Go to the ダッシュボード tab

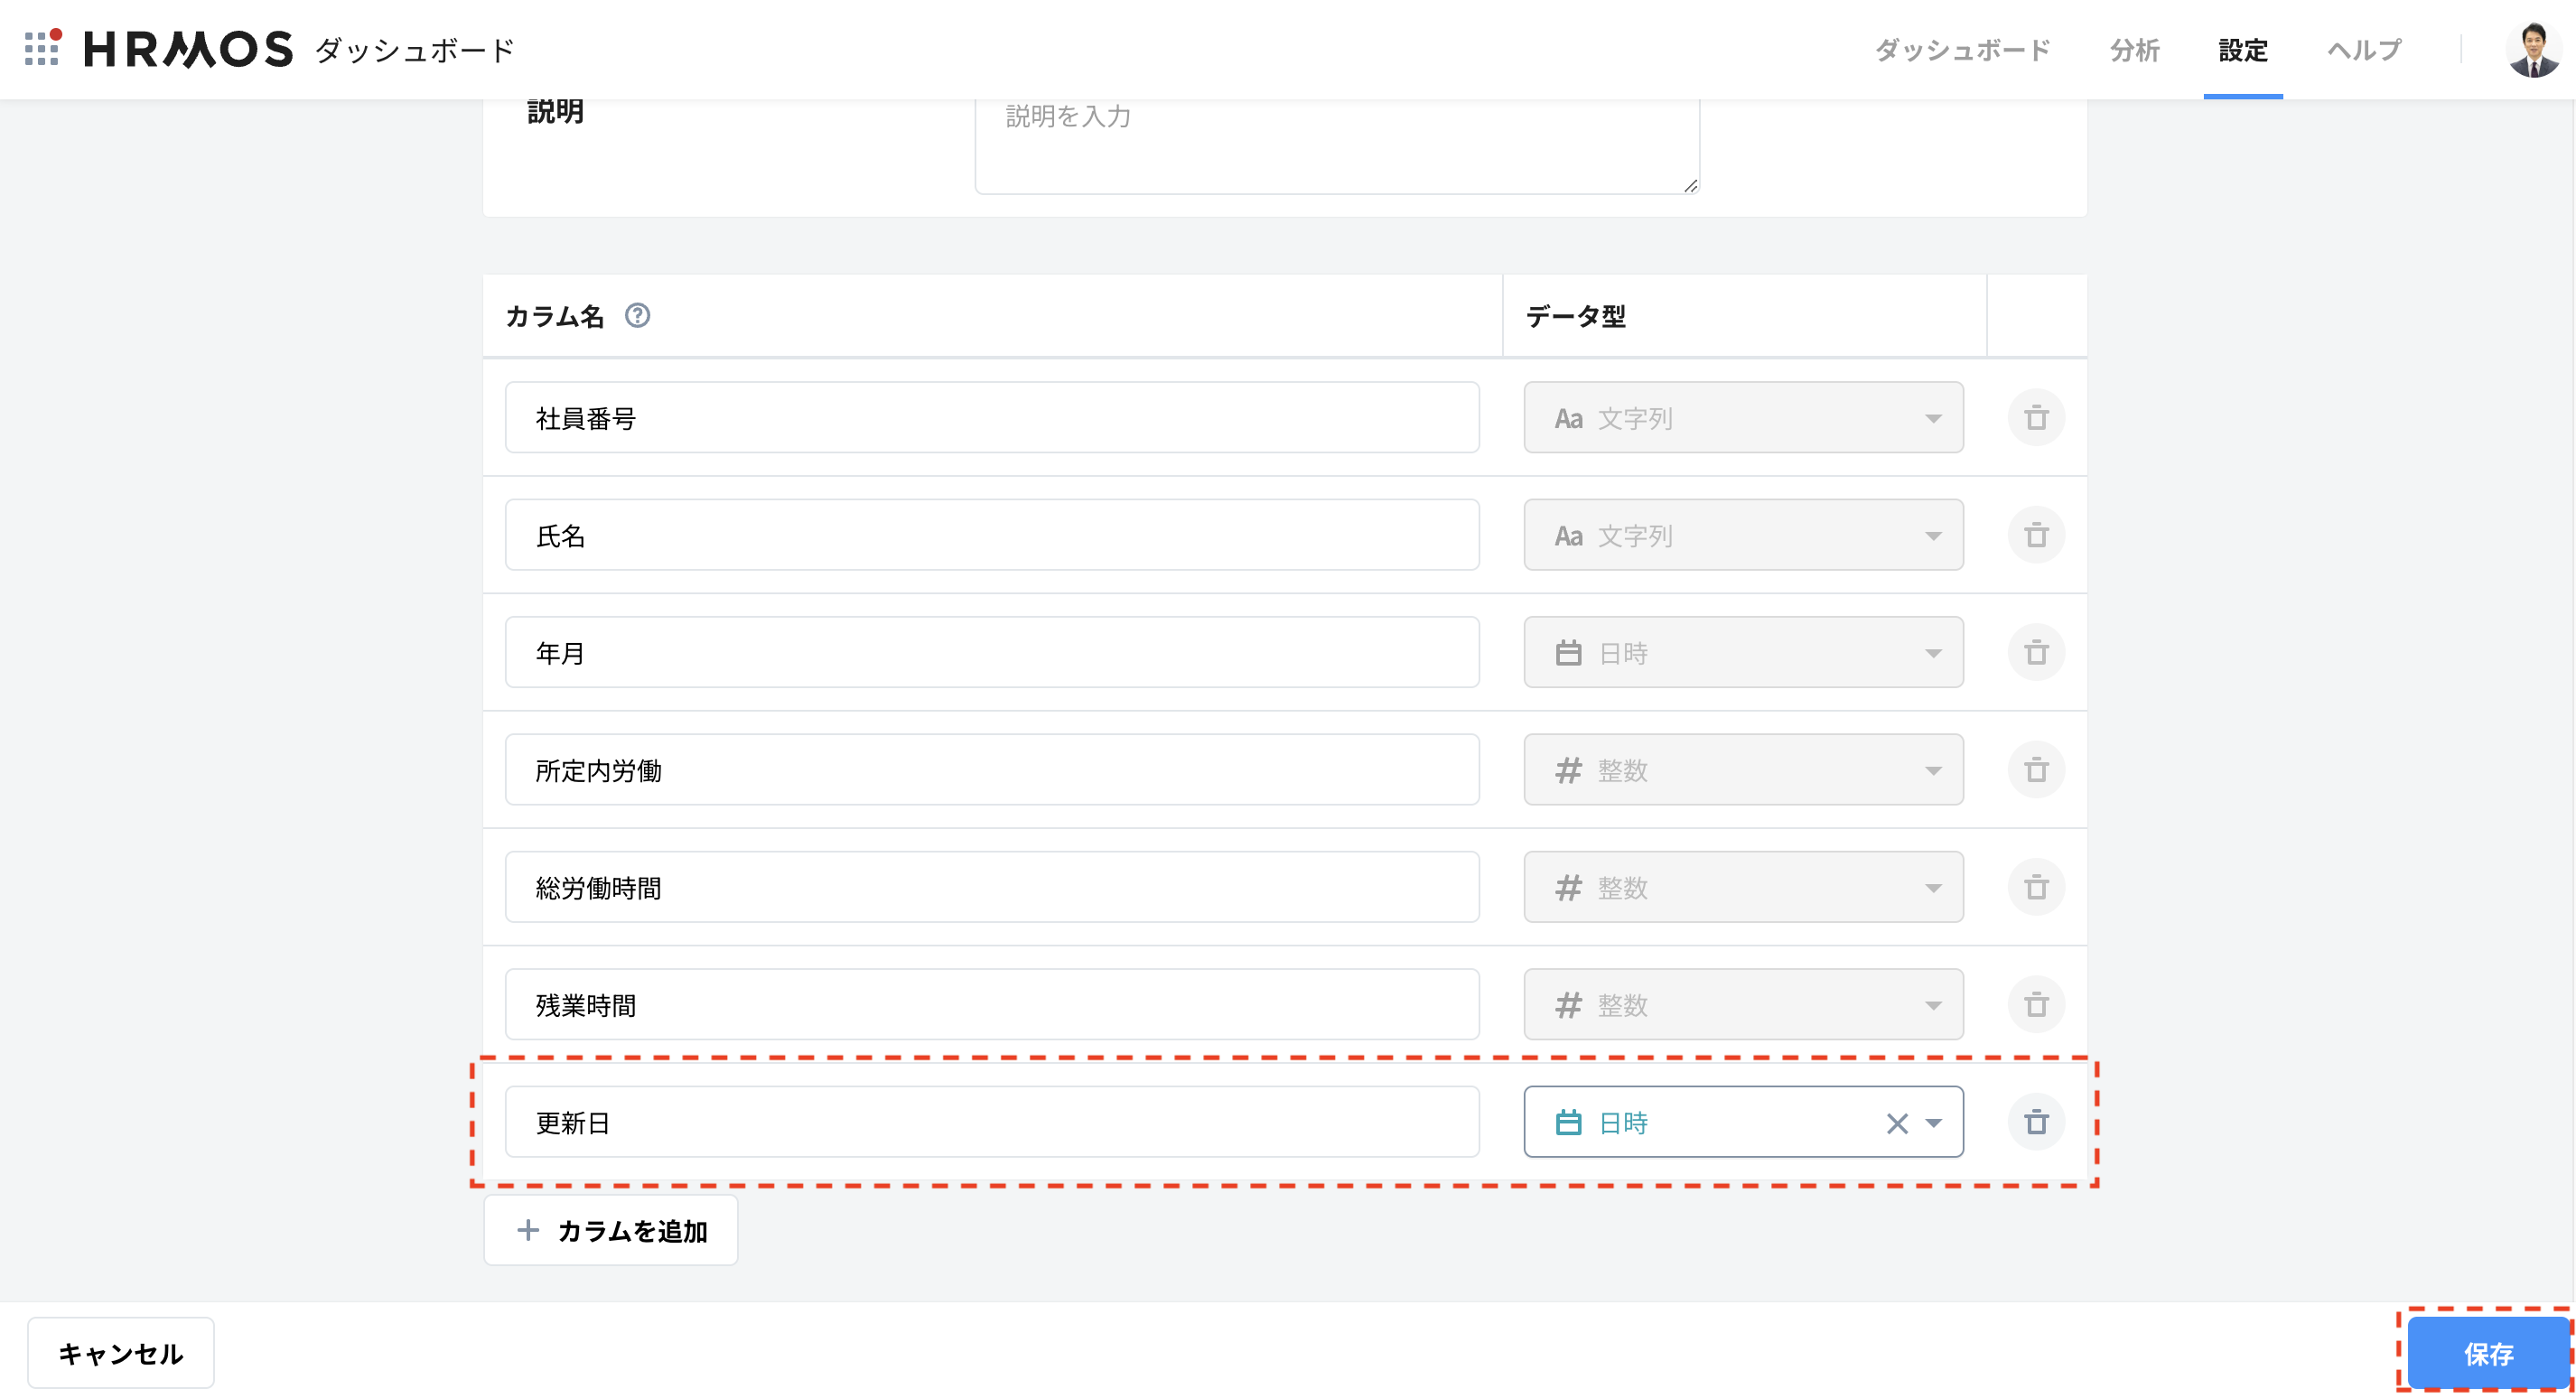pyautogui.click(x=1961, y=50)
